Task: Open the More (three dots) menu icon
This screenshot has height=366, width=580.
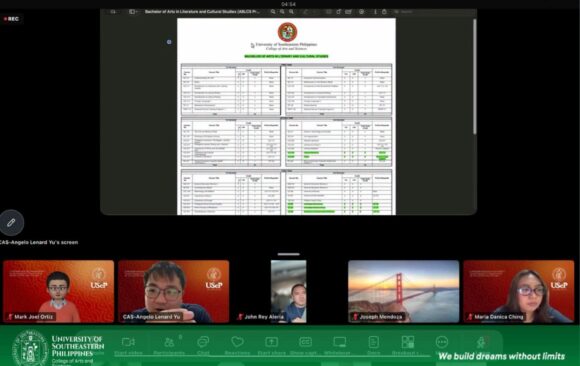Action: pos(442,342)
